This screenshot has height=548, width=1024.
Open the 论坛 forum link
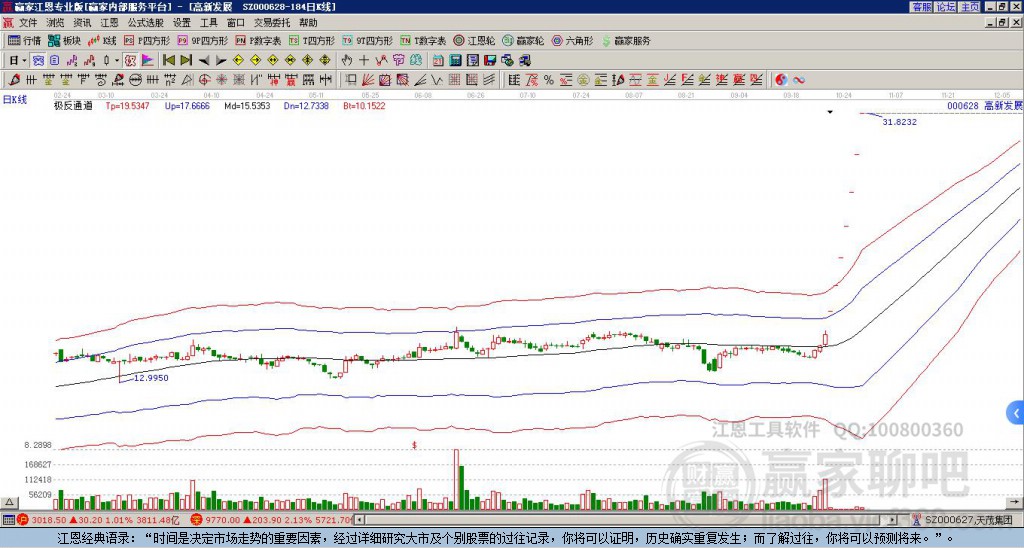(945, 7)
